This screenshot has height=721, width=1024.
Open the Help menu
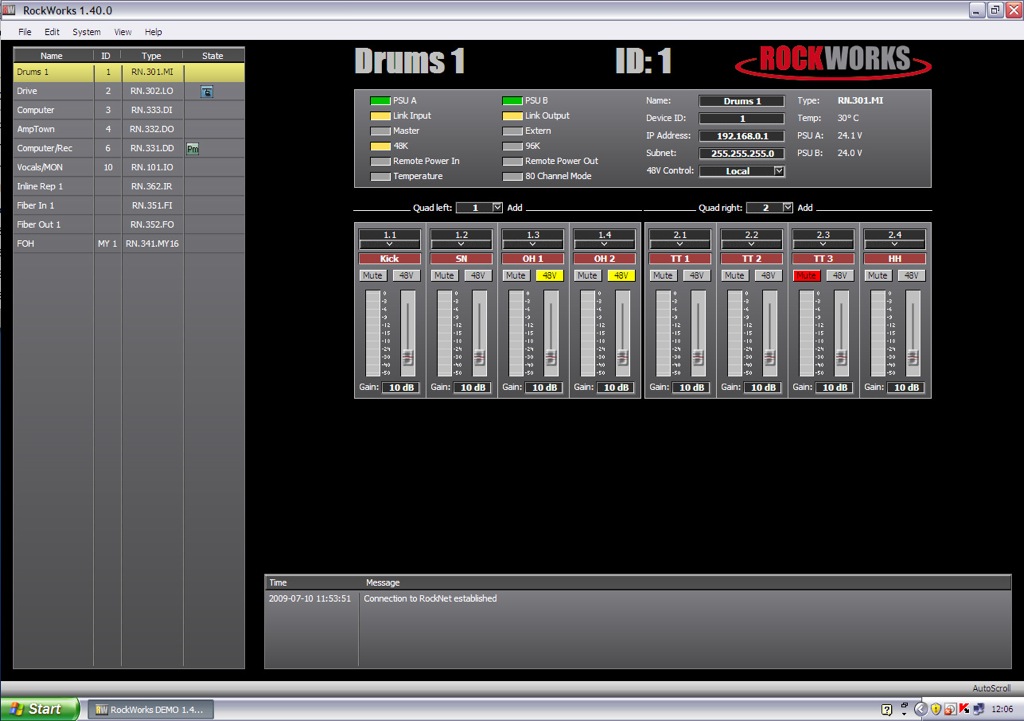click(x=153, y=32)
